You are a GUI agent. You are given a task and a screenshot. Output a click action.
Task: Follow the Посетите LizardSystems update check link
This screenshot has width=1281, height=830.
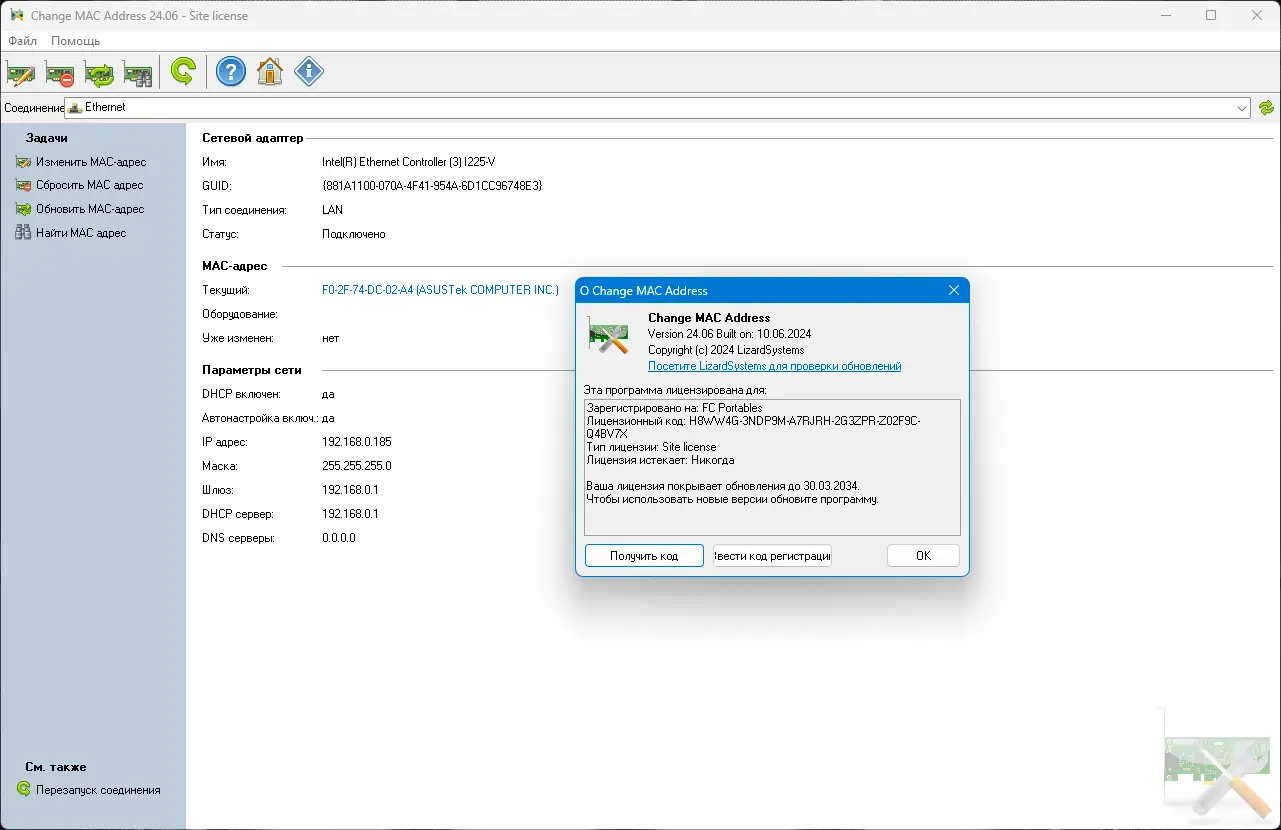[x=775, y=366]
